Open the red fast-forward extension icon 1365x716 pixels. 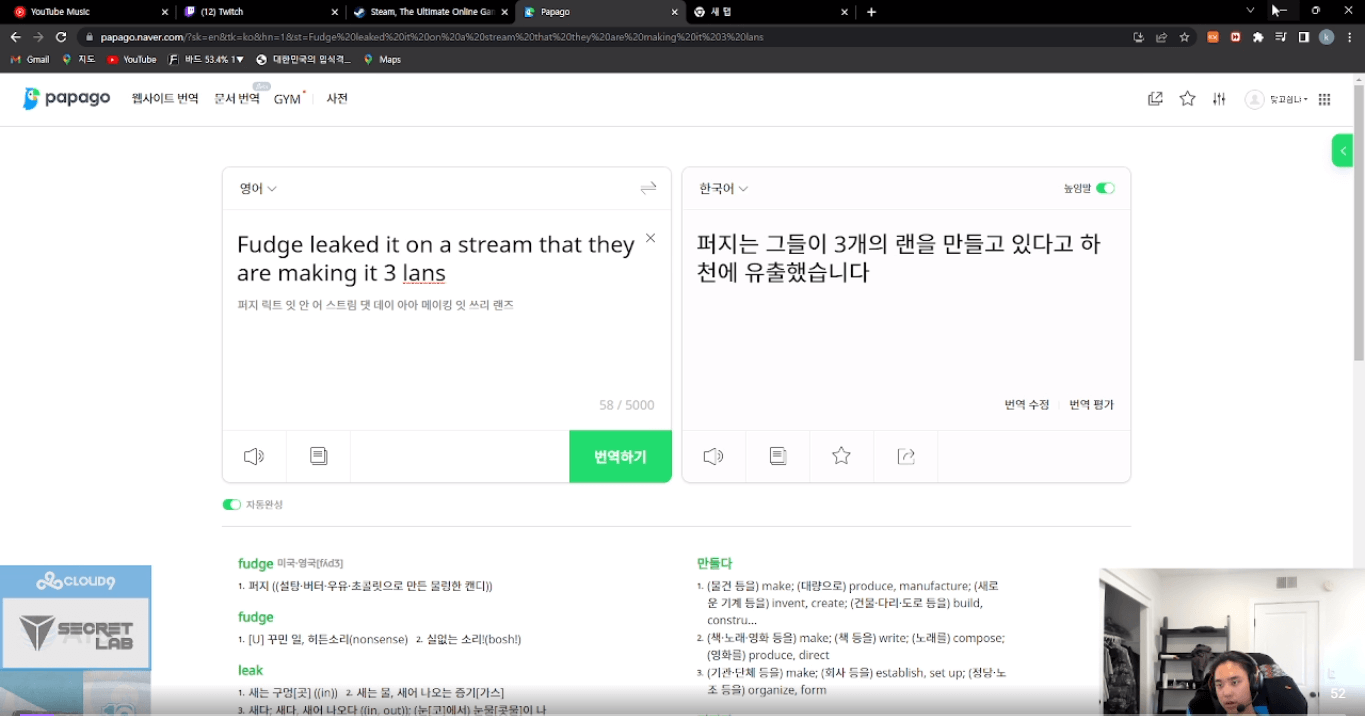click(1236, 37)
